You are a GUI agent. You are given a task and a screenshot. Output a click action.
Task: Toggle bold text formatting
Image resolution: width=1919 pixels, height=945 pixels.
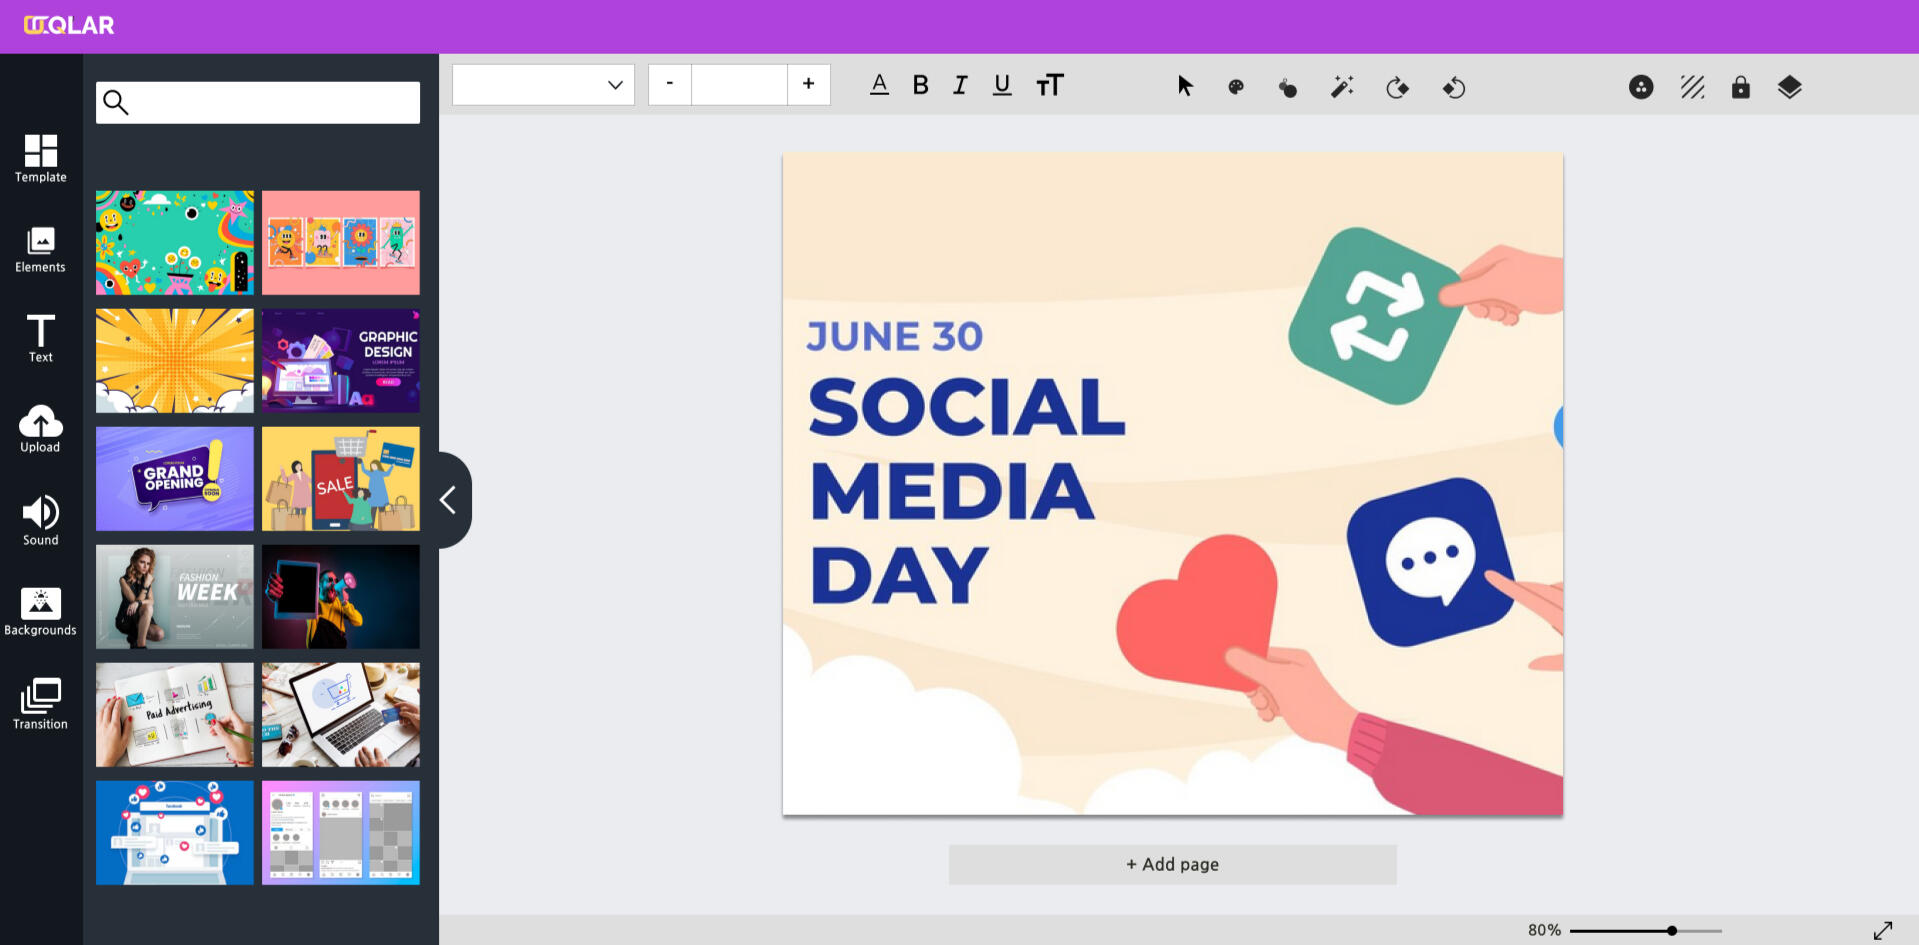coord(920,86)
